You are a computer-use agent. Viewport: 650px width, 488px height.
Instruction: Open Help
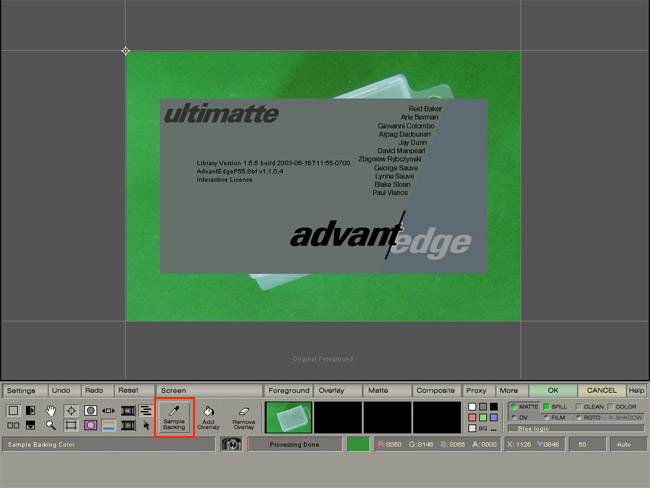click(636, 391)
